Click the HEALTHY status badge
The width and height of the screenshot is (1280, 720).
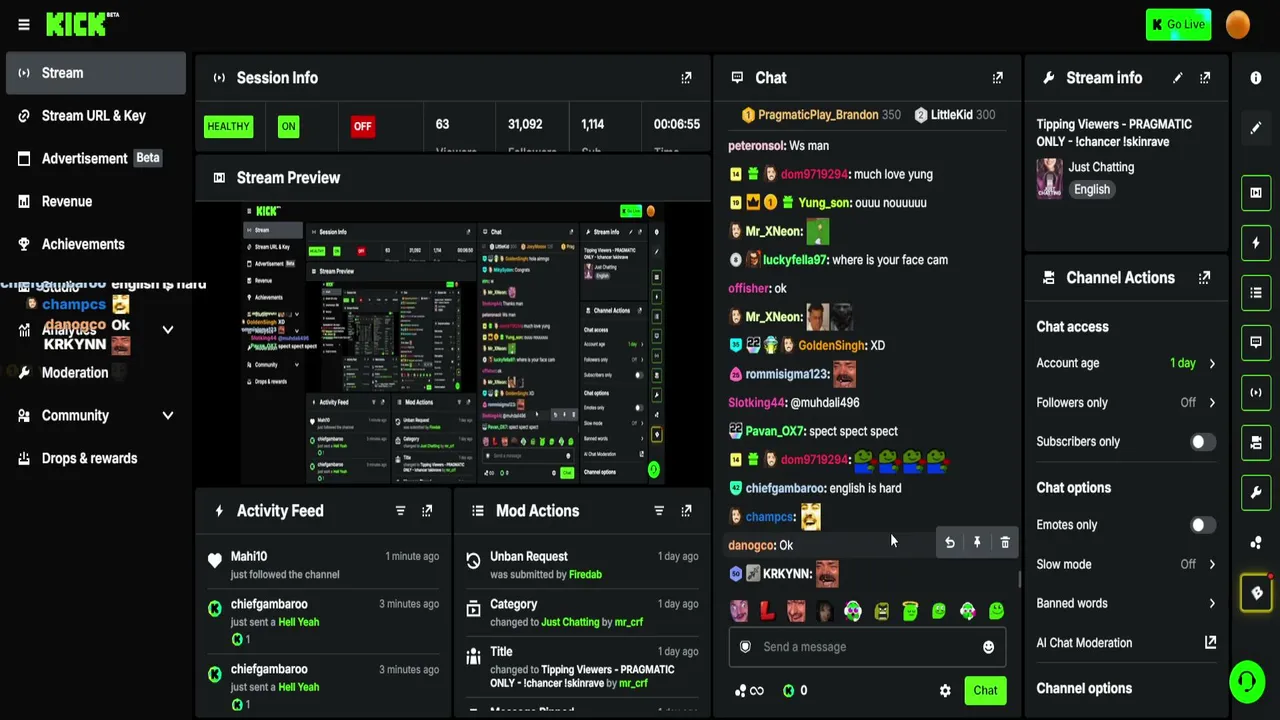click(228, 127)
